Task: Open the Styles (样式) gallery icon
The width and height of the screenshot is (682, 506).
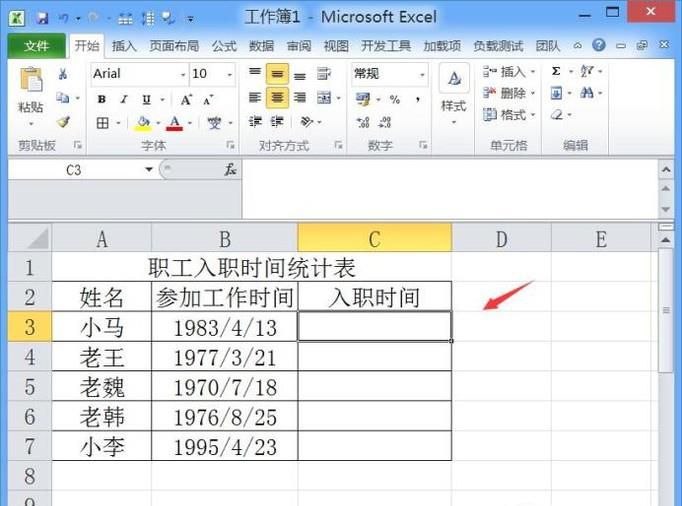Action: [453, 90]
